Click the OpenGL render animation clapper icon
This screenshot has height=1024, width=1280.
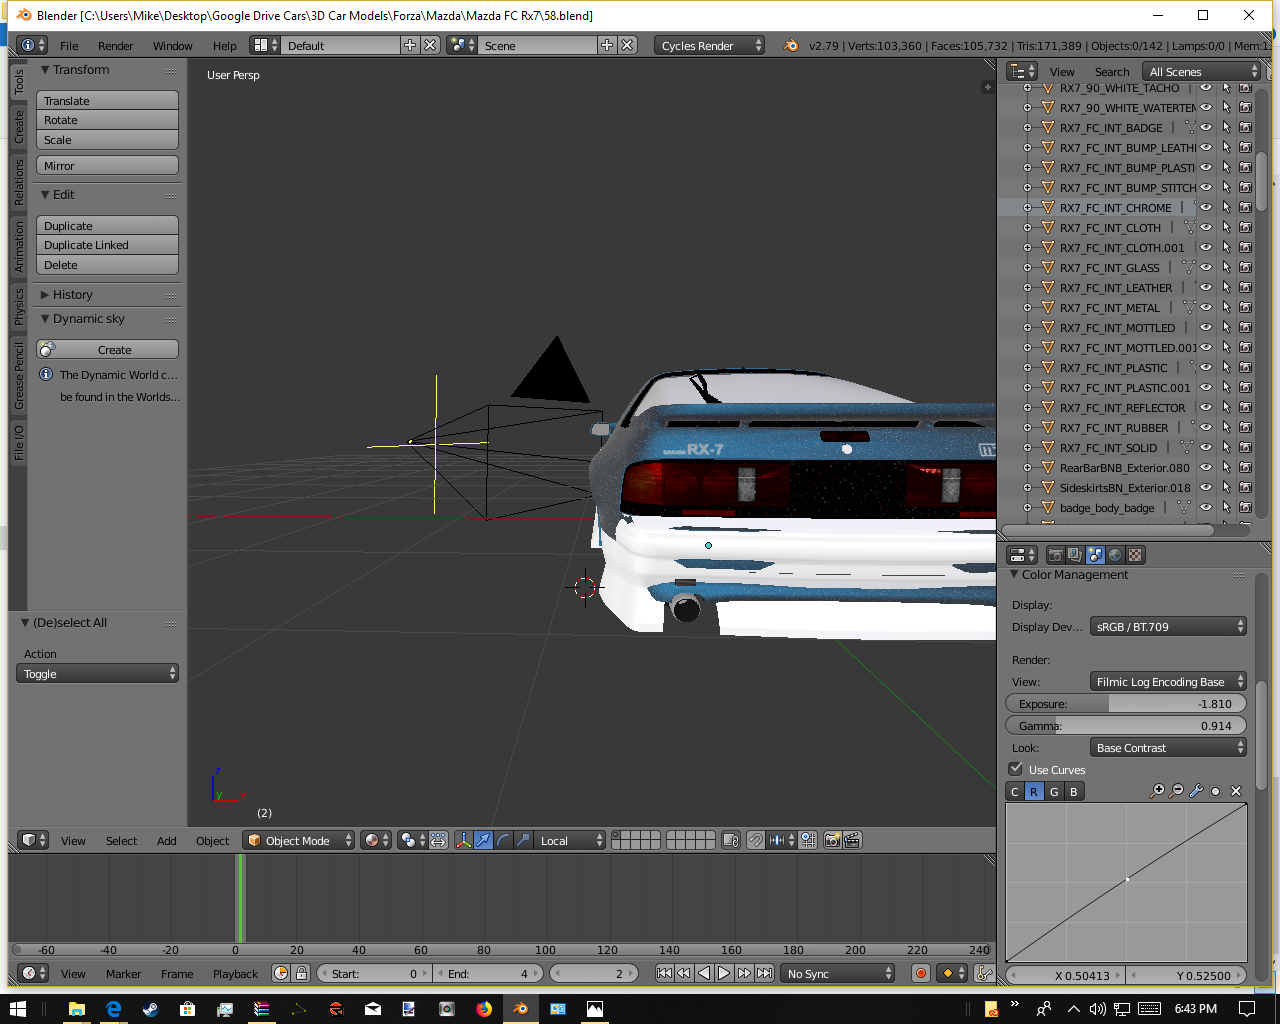(x=852, y=841)
